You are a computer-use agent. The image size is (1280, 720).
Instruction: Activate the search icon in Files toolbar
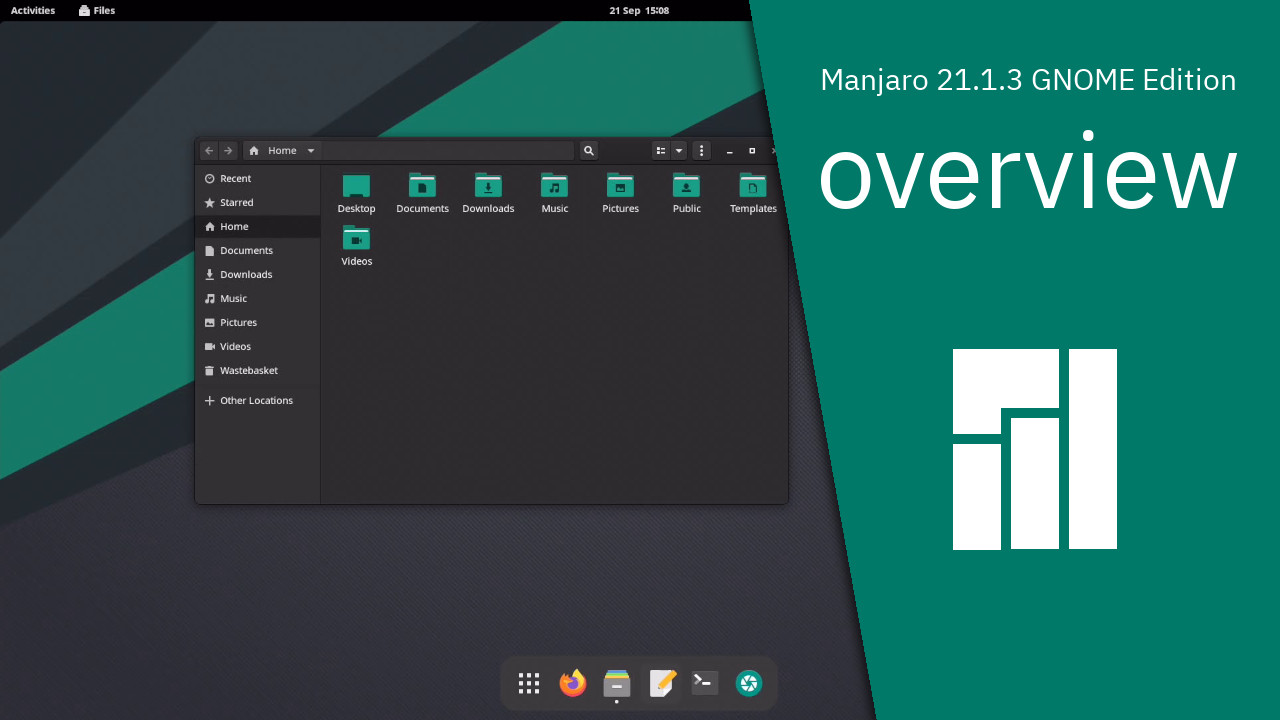(588, 150)
